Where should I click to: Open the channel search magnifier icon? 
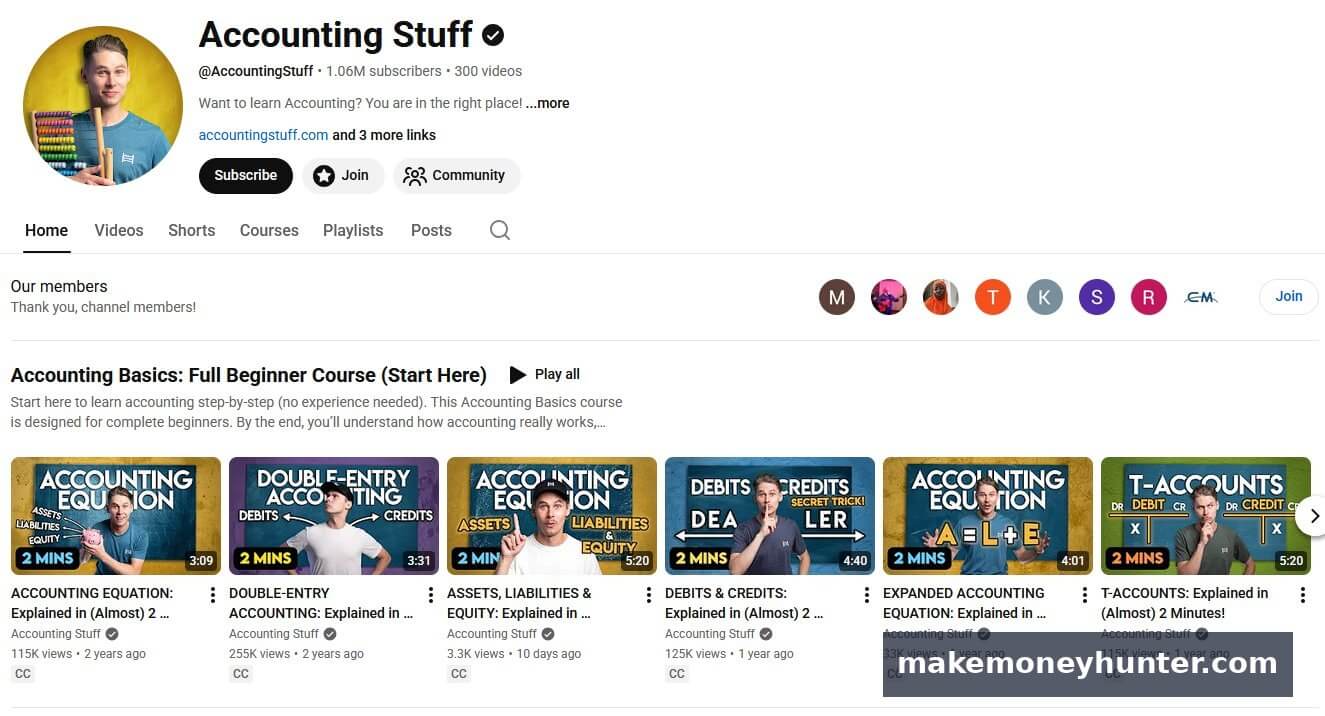click(500, 230)
